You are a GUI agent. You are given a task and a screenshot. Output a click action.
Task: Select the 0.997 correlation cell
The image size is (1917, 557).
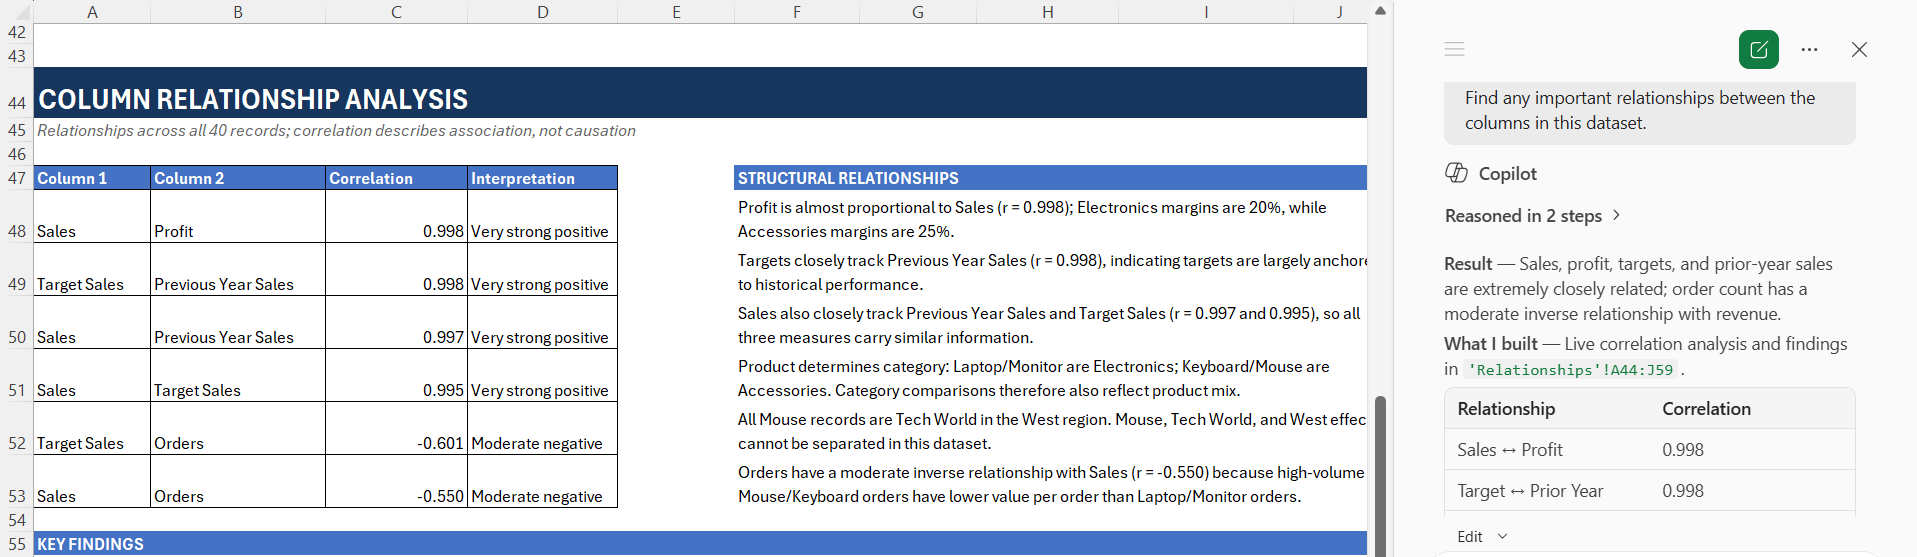pos(396,322)
